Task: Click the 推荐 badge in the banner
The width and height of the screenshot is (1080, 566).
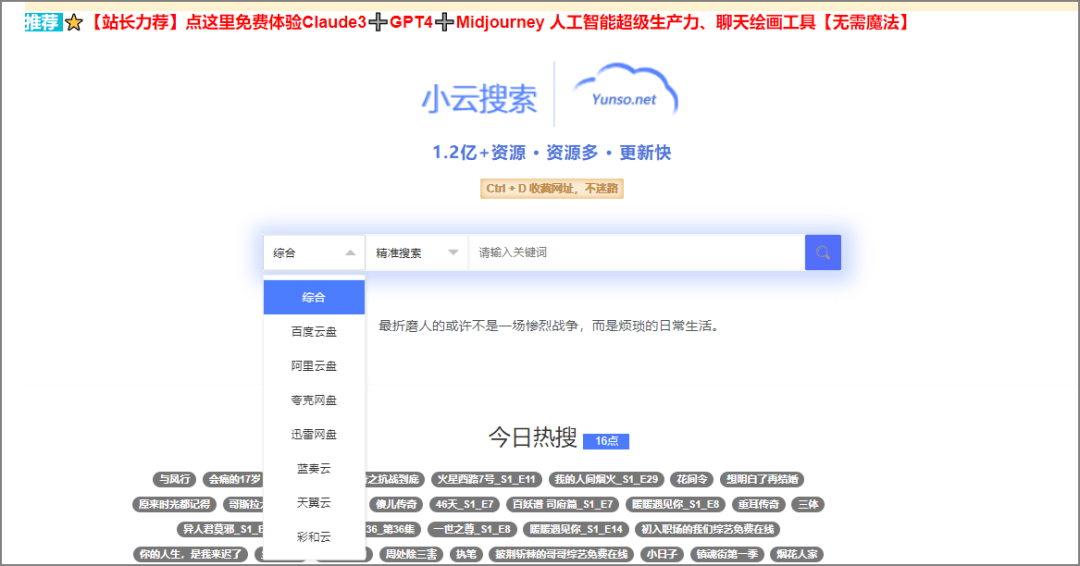Action: click(43, 22)
